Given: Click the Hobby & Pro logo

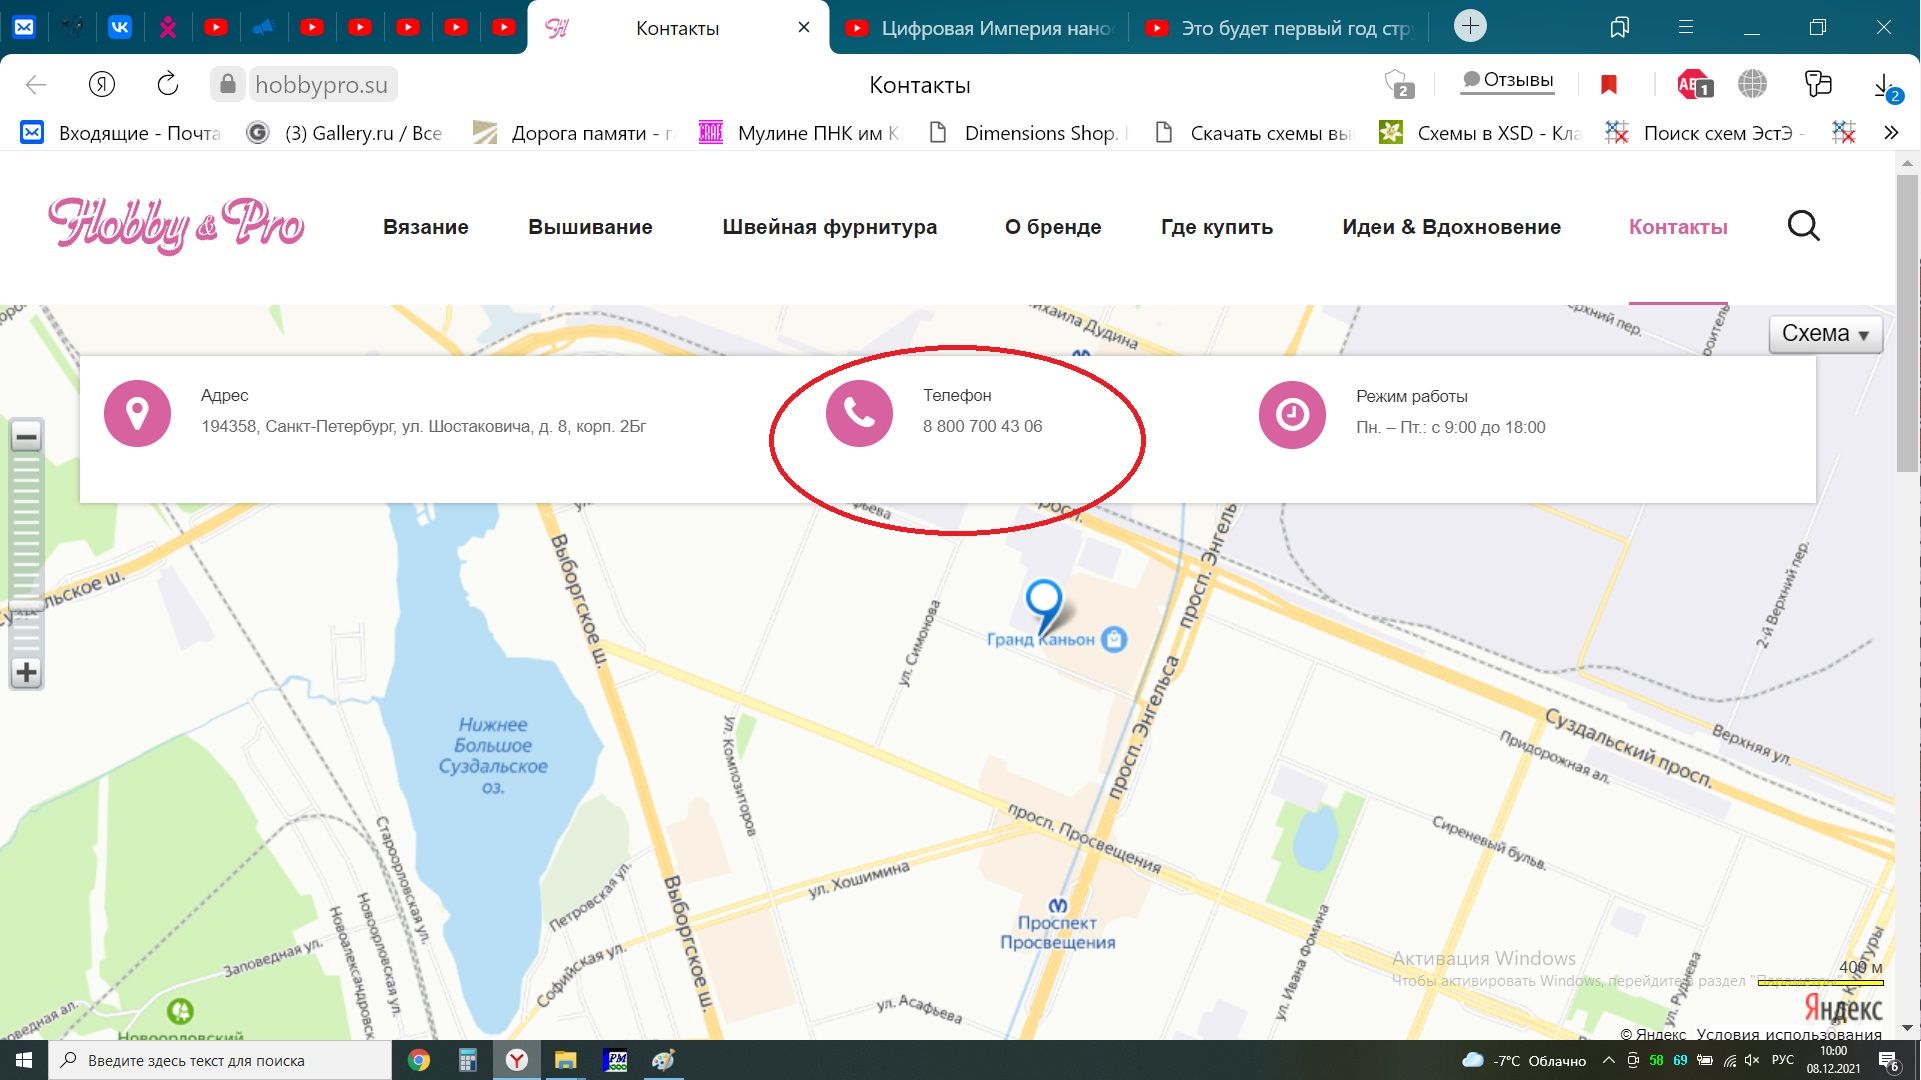Looking at the screenshot, I should pyautogui.click(x=176, y=224).
